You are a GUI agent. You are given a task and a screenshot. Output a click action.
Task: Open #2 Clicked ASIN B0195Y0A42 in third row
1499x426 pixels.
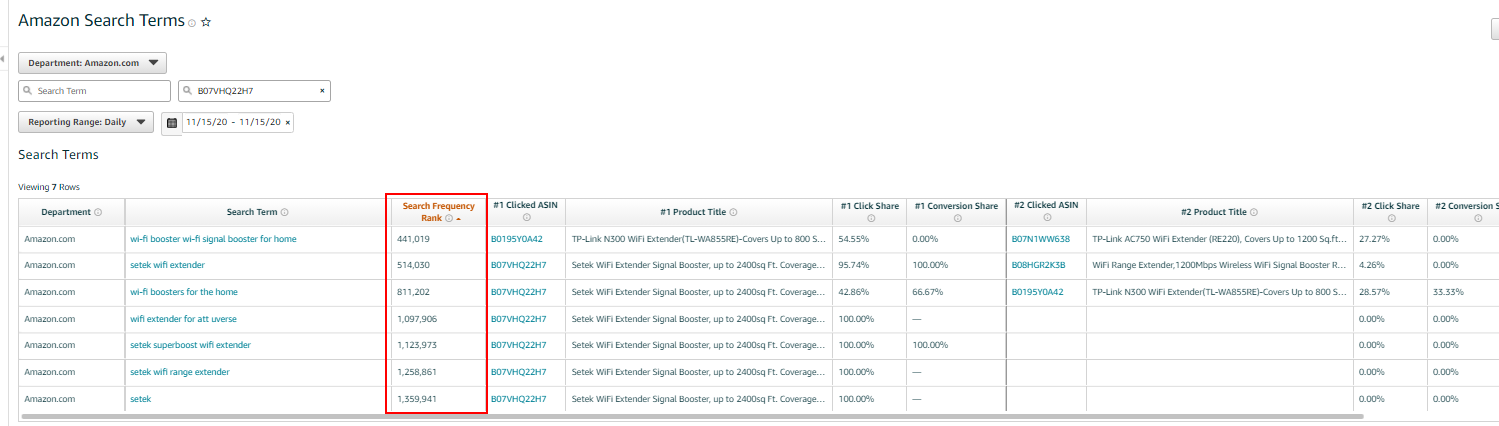point(1037,292)
